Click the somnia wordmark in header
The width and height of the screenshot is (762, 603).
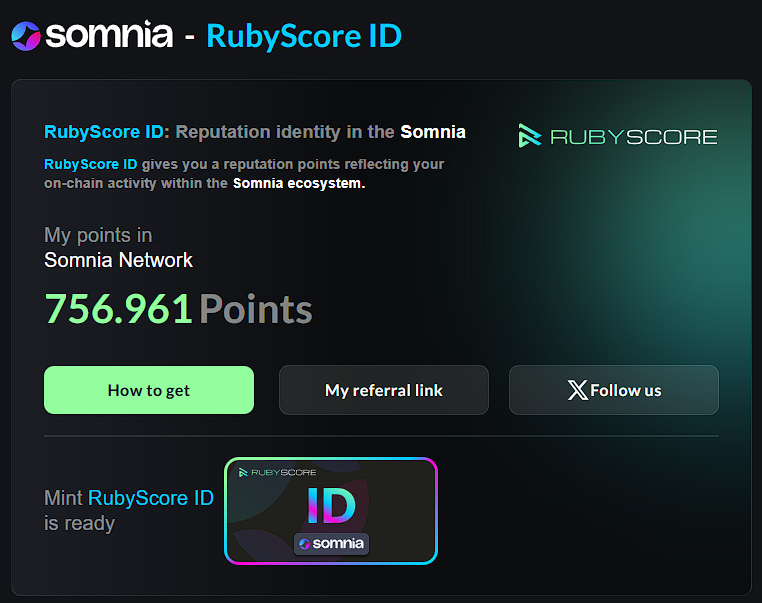109,34
